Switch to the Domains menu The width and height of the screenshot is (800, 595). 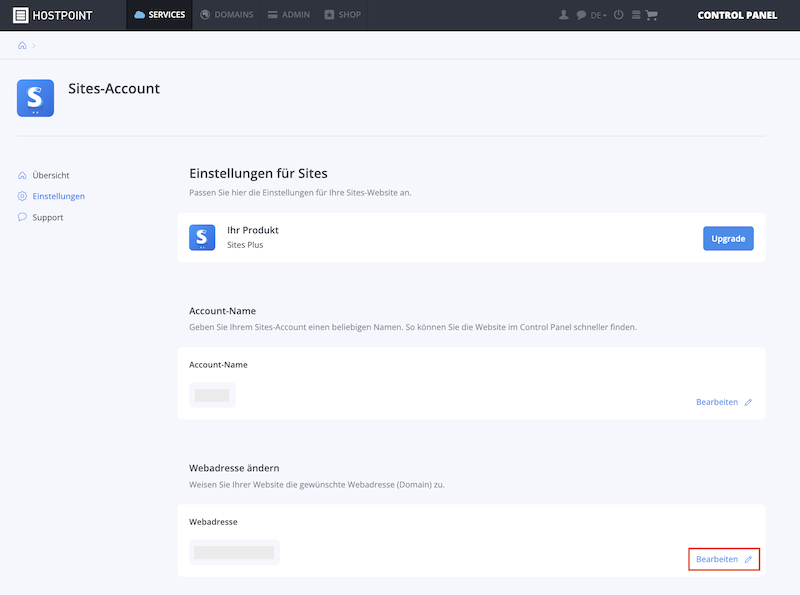pos(227,15)
